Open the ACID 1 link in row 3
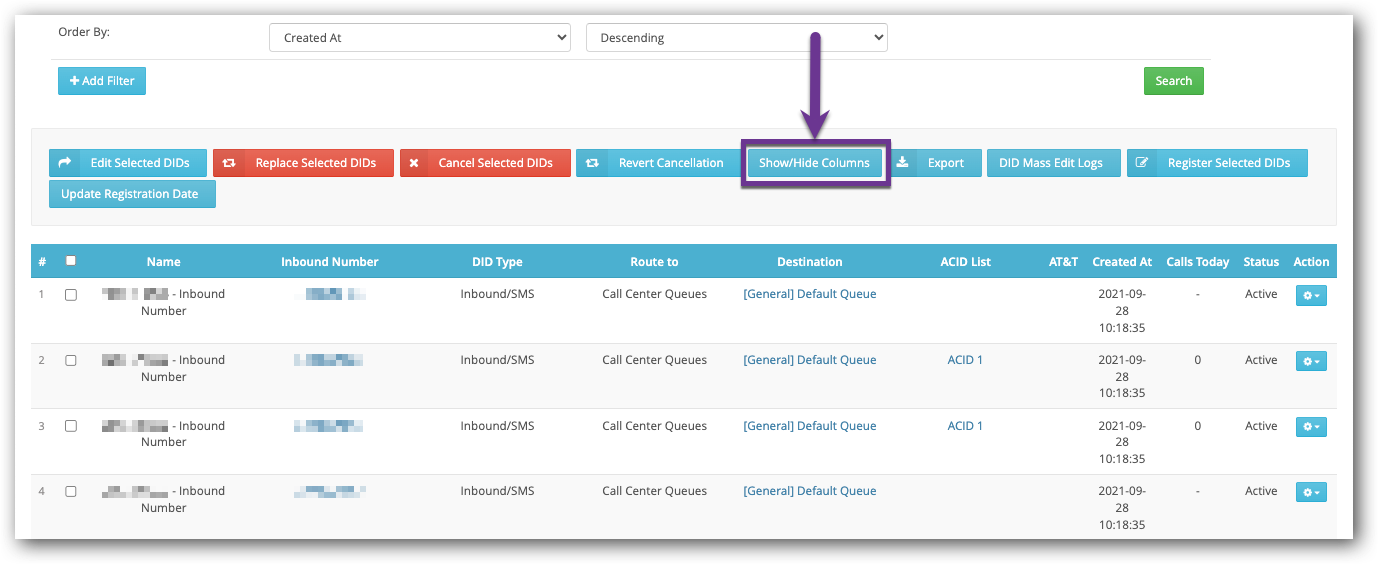1378x564 pixels. coord(965,426)
